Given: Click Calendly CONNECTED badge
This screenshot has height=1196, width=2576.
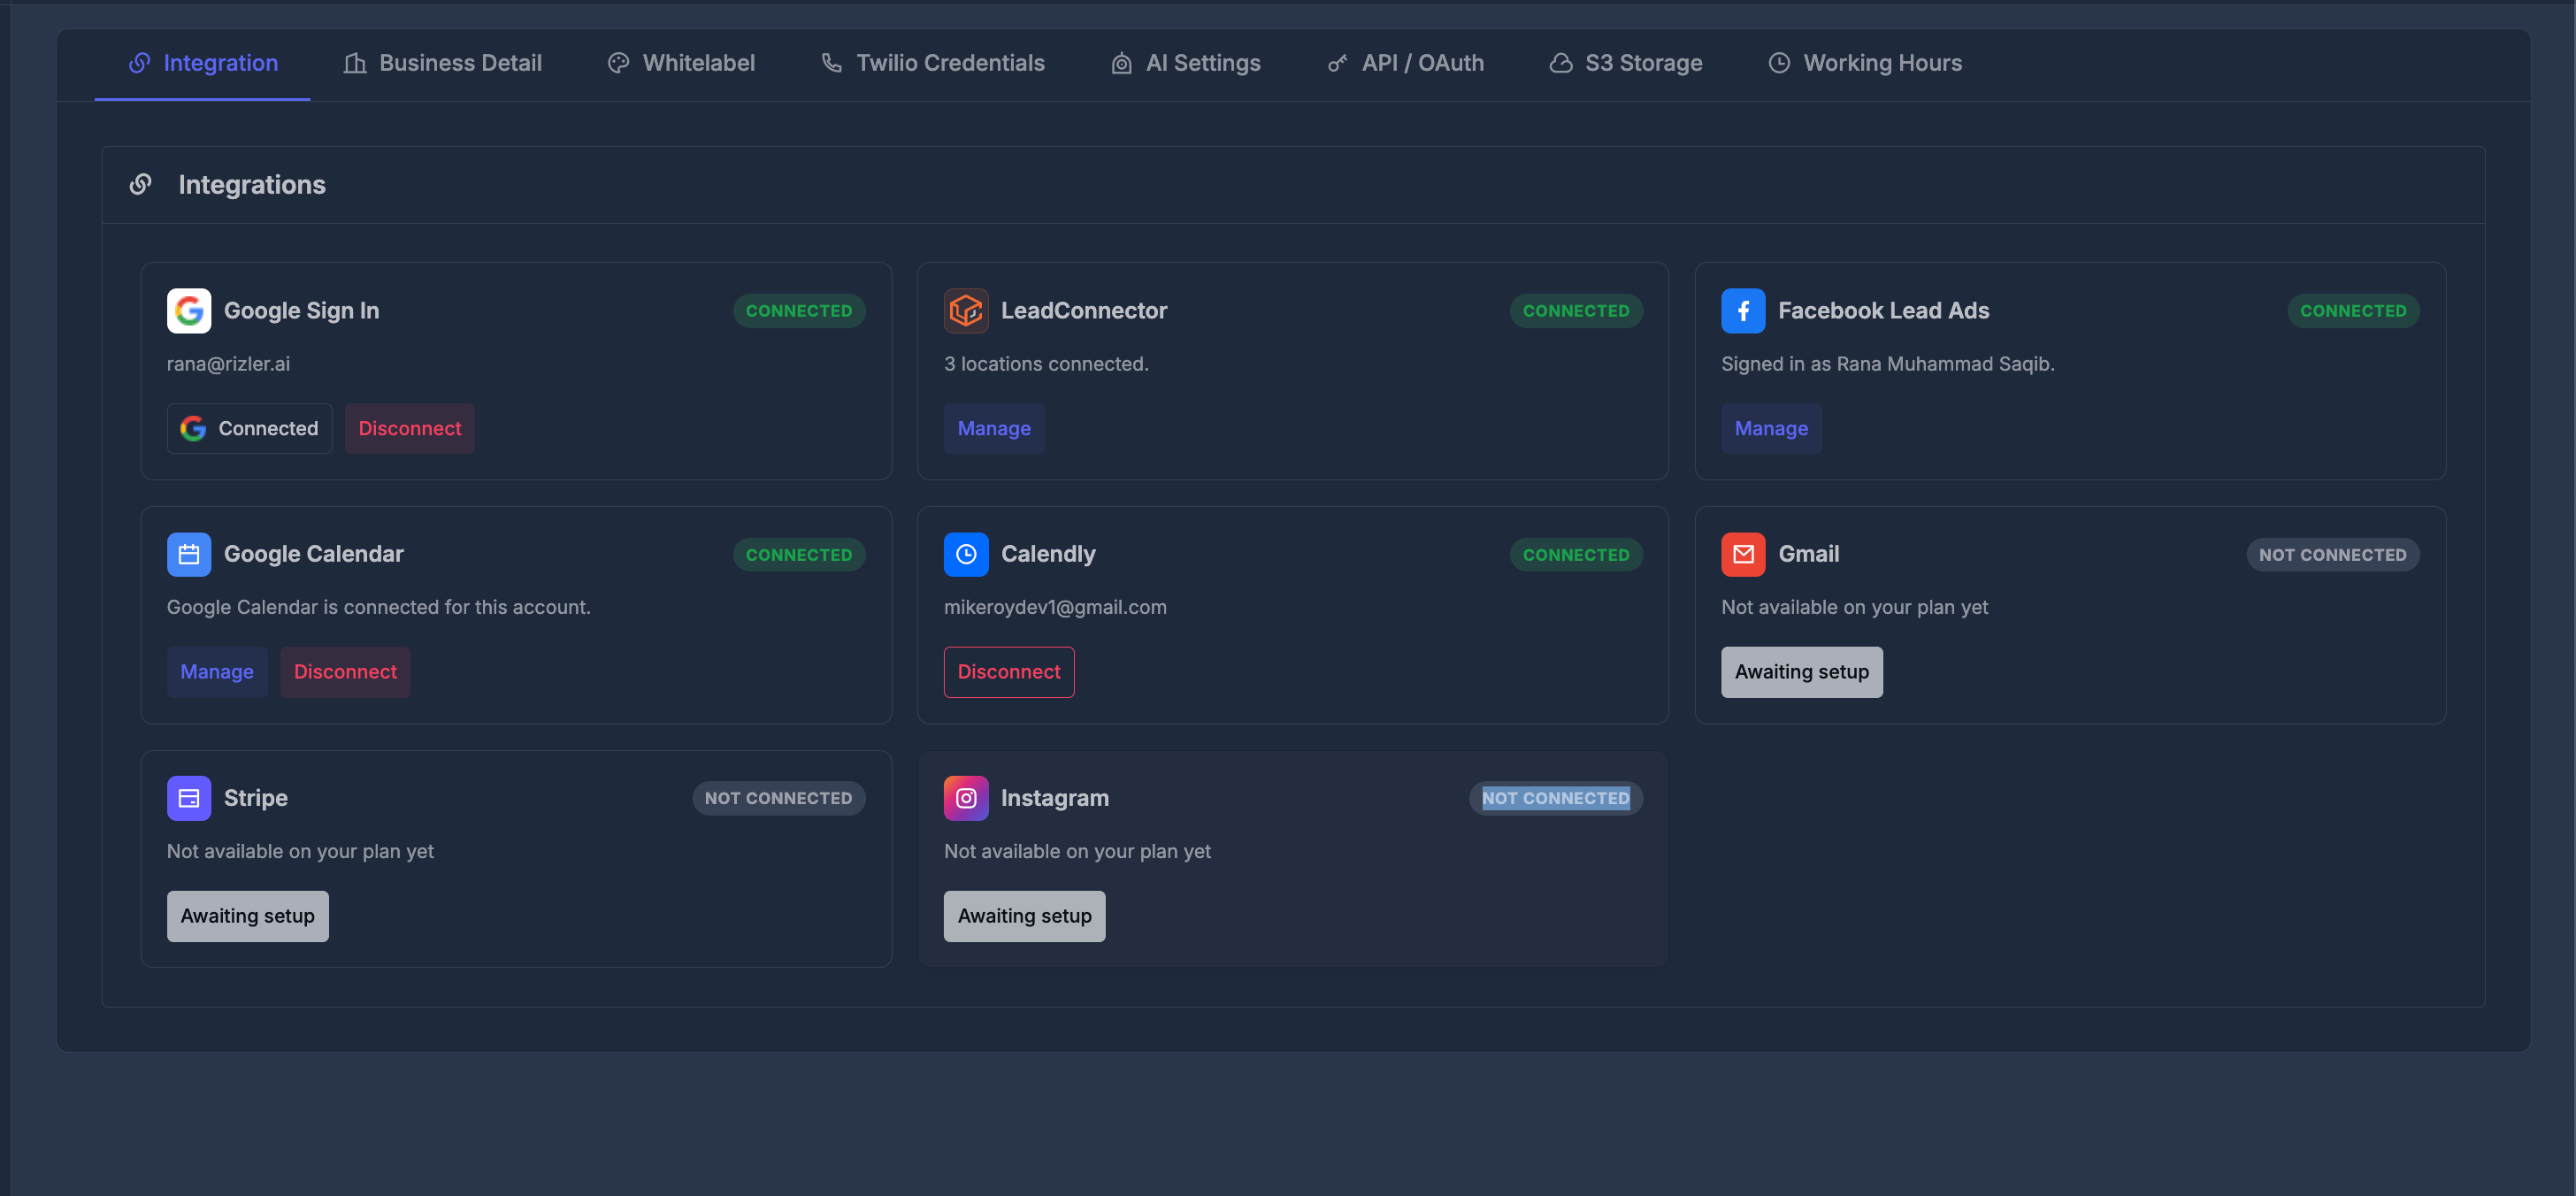Looking at the screenshot, I should (1576, 555).
